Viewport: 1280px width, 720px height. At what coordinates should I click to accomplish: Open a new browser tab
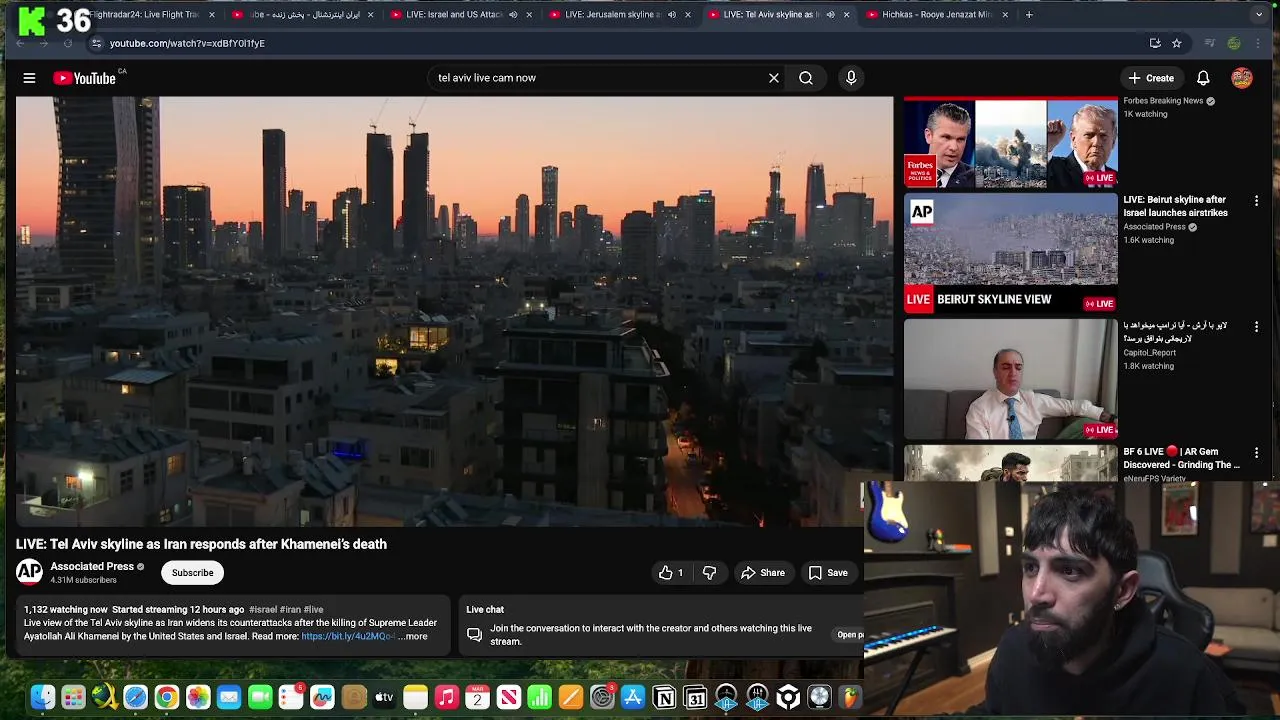[x=1029, y=15]
